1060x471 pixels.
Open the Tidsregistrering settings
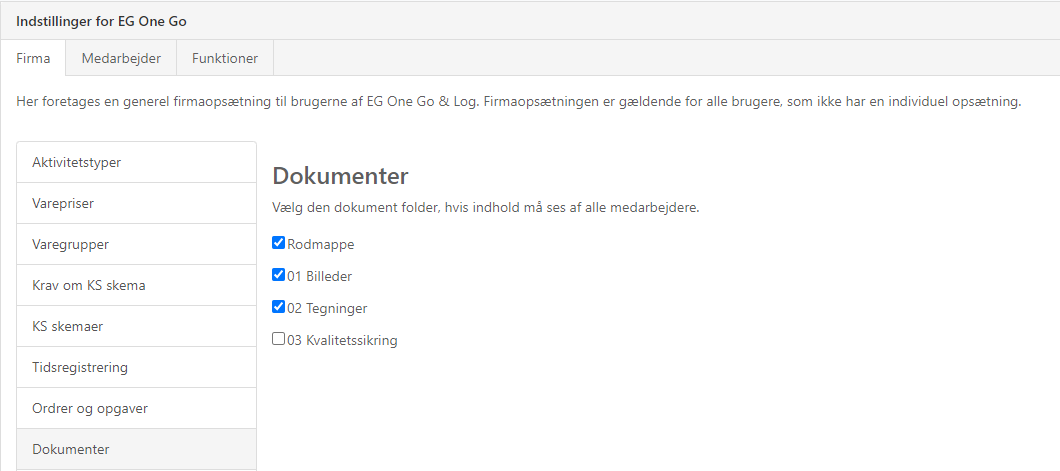pos(136,367)
